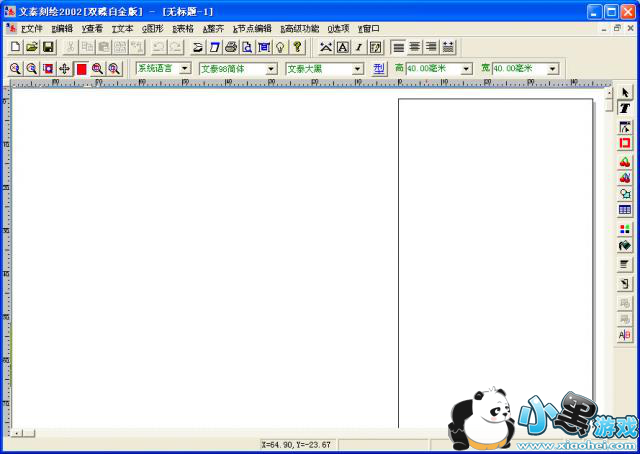Select the overlapping shapes tool
The image size is (640, 454).
[624, 194]
